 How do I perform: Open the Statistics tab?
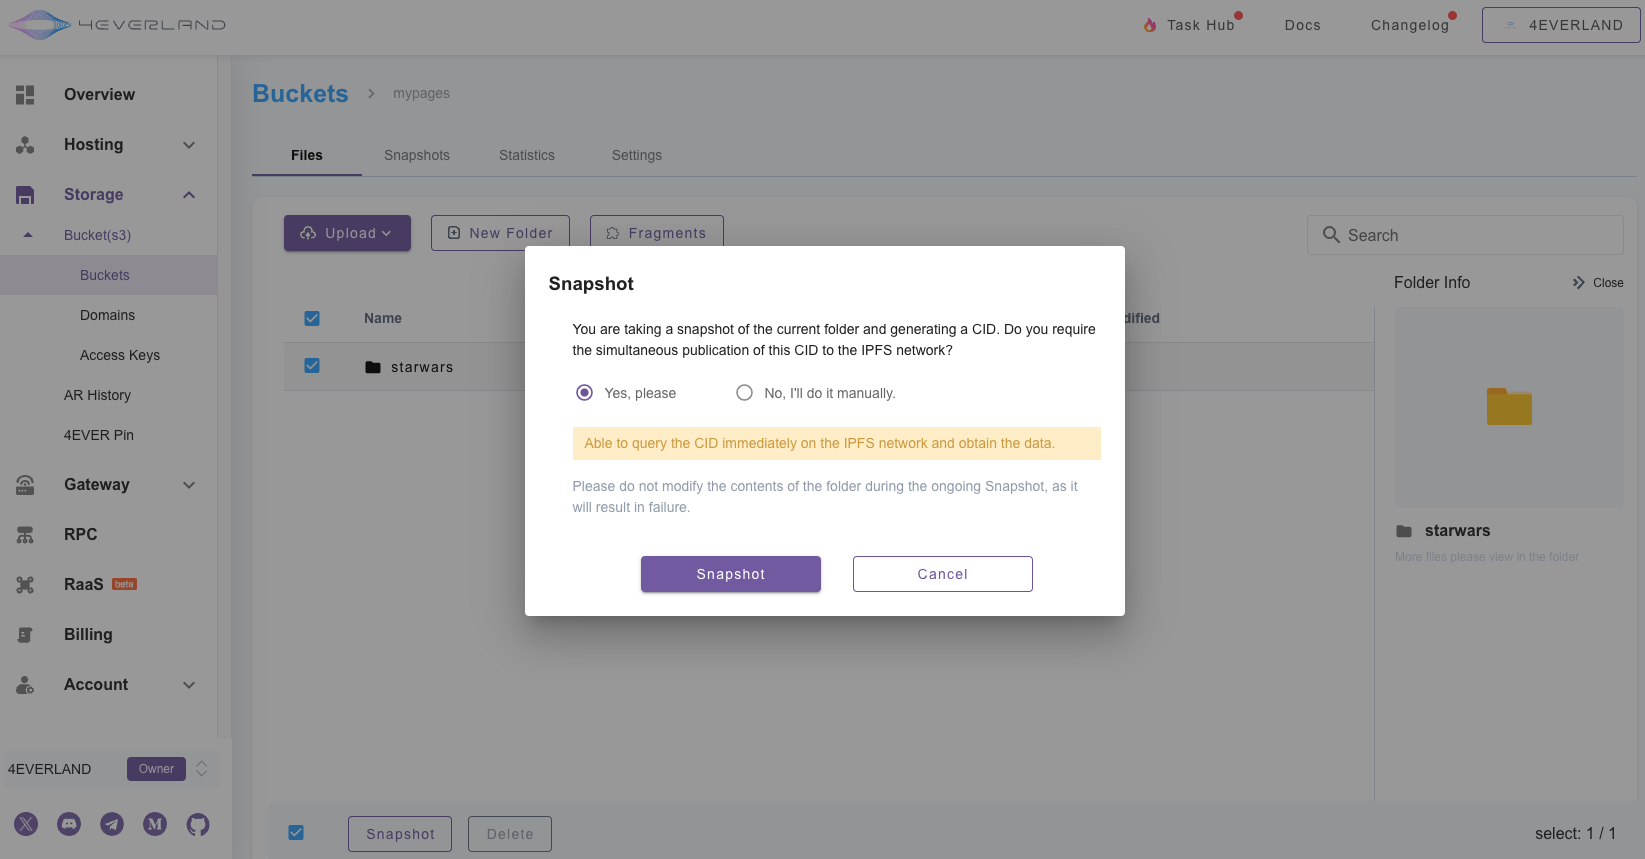pos(527,155)
